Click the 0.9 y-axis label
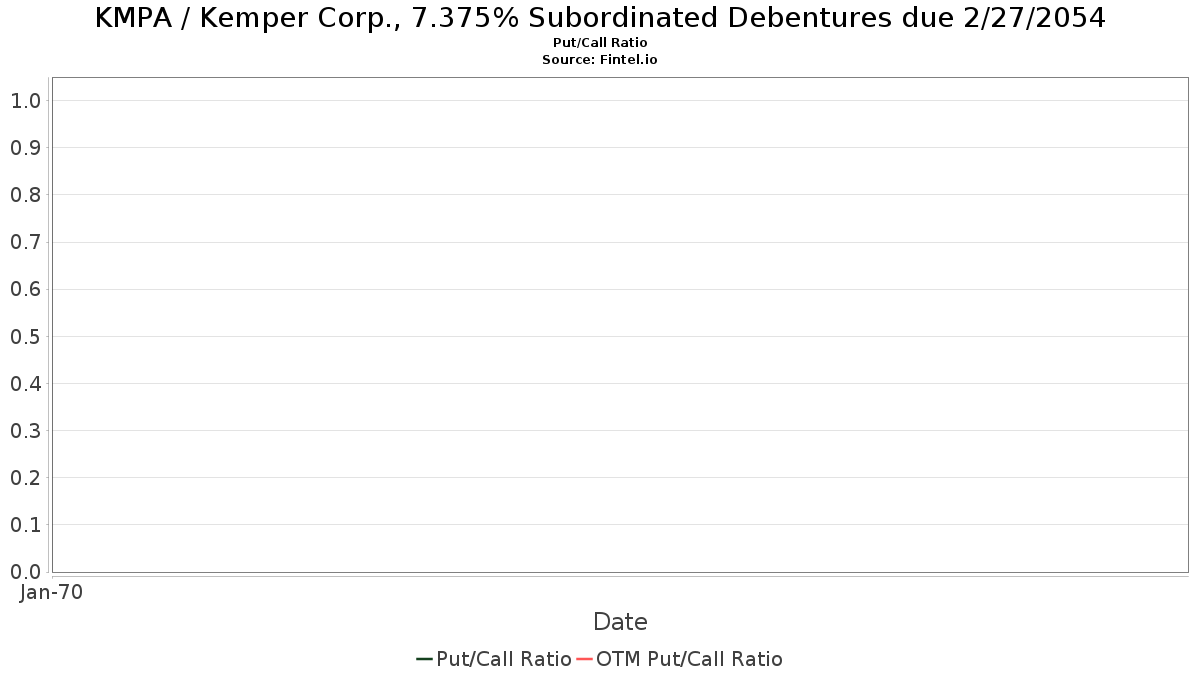Screen dimensions: 1200x675 coord(25,148)
